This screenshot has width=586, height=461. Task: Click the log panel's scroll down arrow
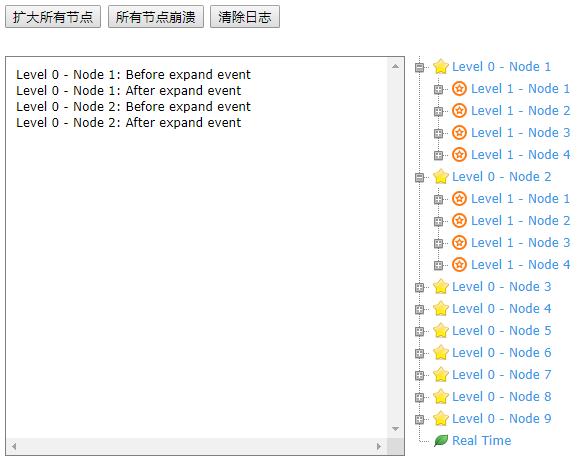tap(395, 429)
